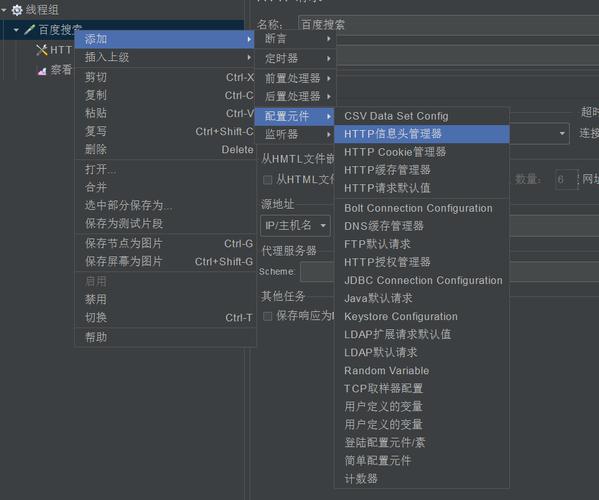This screenshot has width=599, height=500.
Task: Expand the 断言 submenu
Action: pyautogui.click(x=295, y=39)
